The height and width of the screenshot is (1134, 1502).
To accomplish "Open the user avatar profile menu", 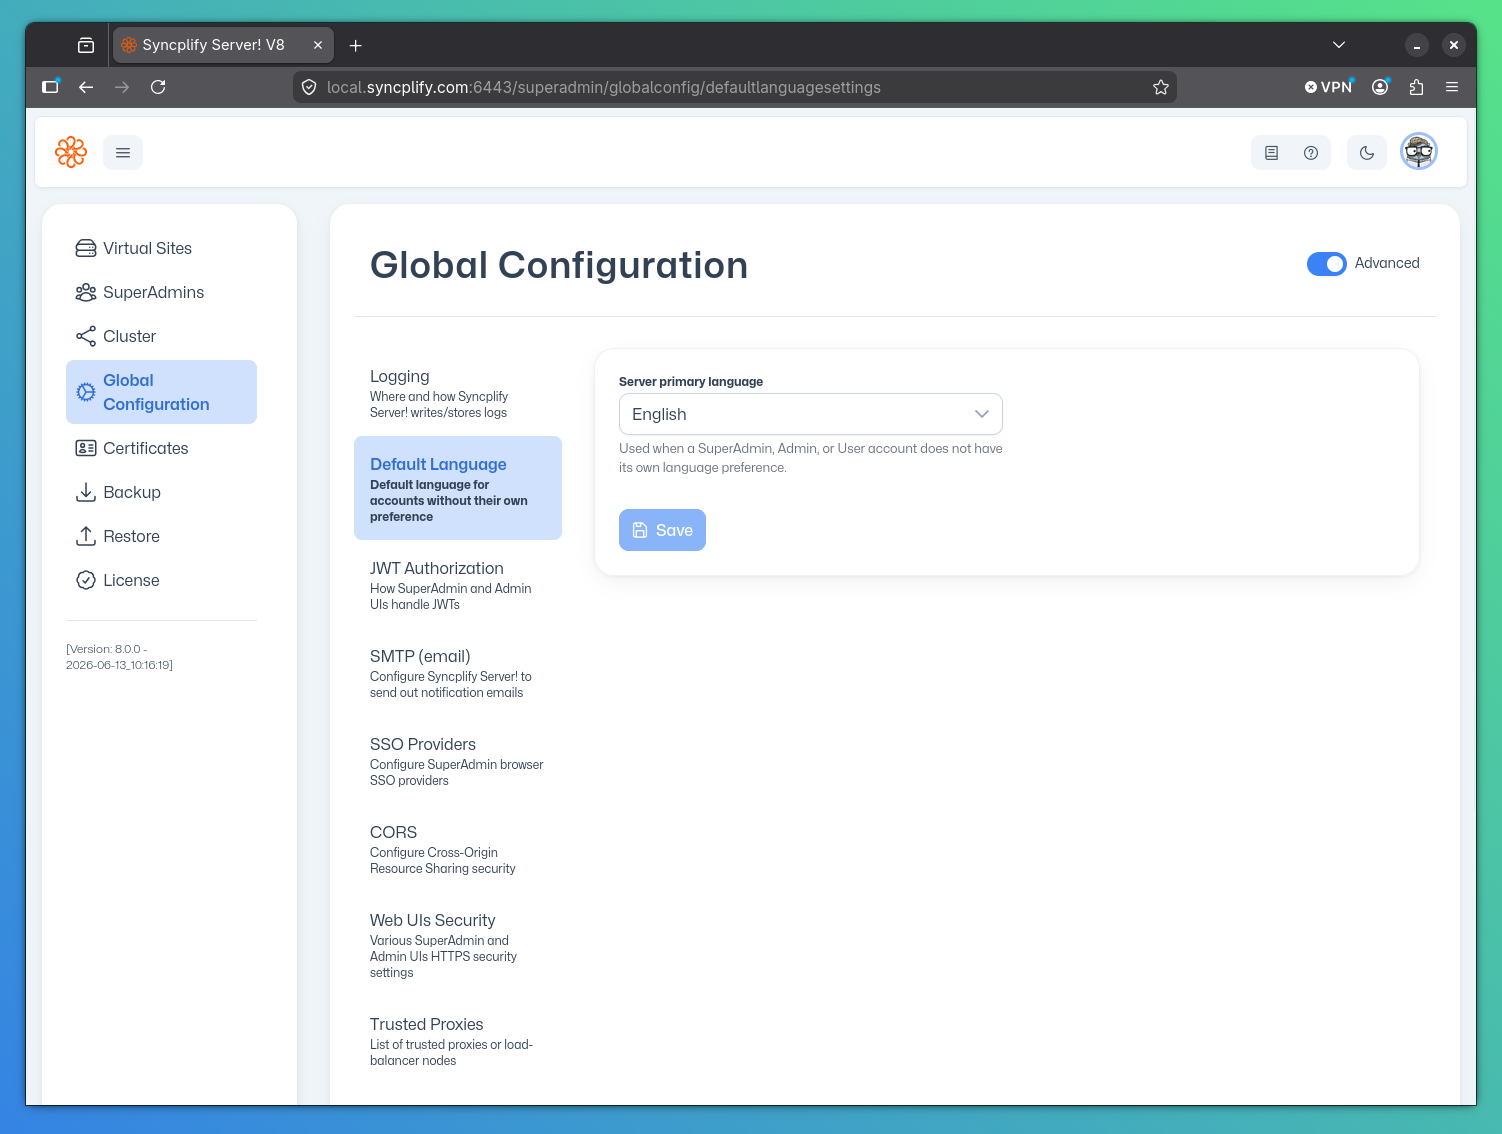I will coord(1419,152).
